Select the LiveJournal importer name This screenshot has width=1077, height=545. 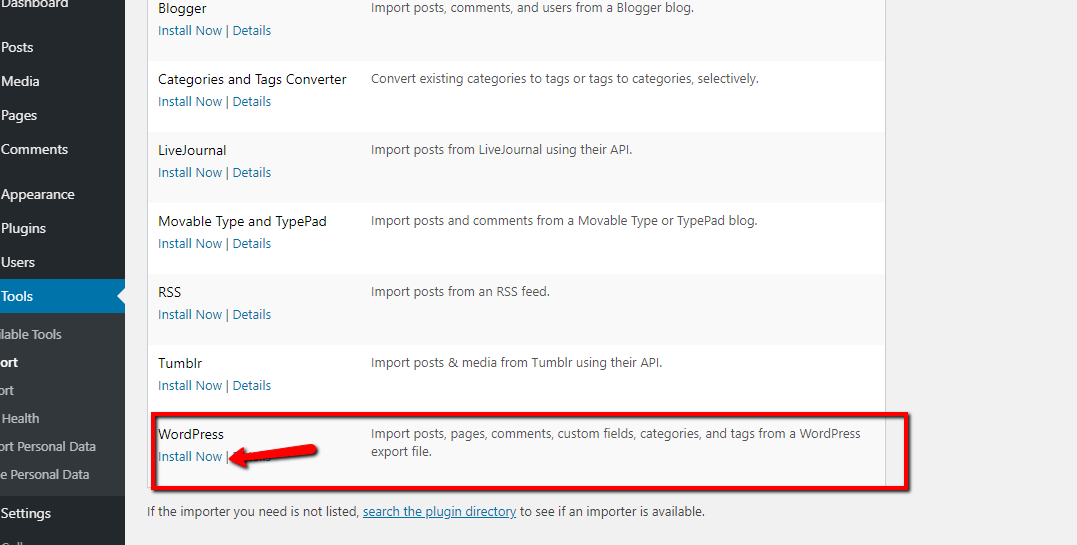point(192,151)
